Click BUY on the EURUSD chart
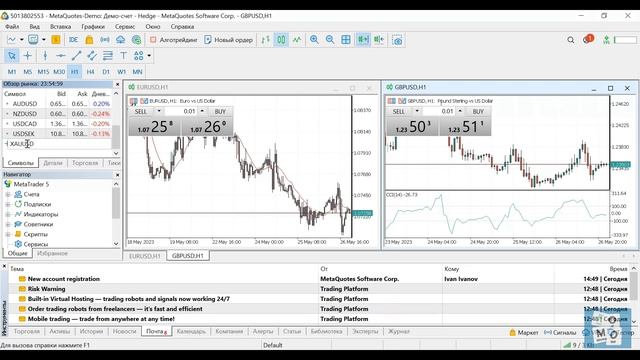This screenshot has height=360, width=640. pos(220,111)
